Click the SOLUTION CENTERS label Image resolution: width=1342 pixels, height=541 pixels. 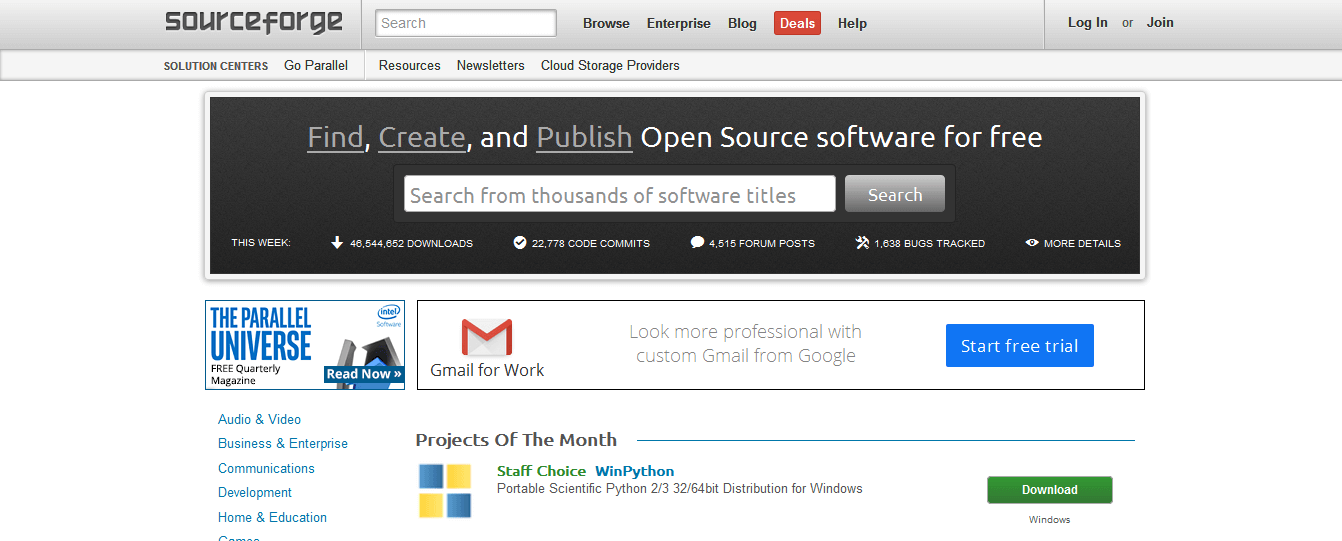tap(216, 66)
